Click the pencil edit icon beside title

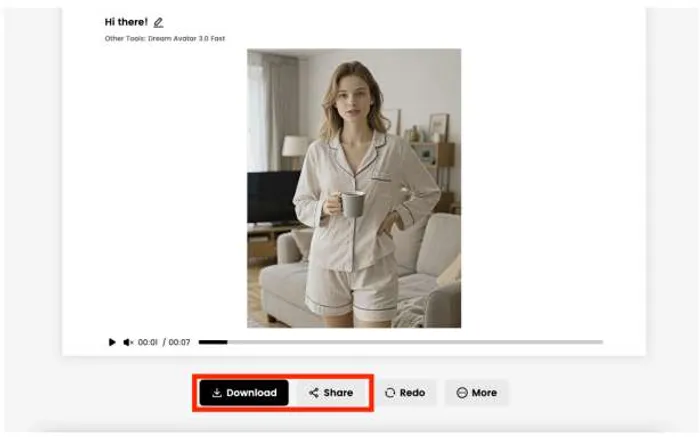pos(159,22)
